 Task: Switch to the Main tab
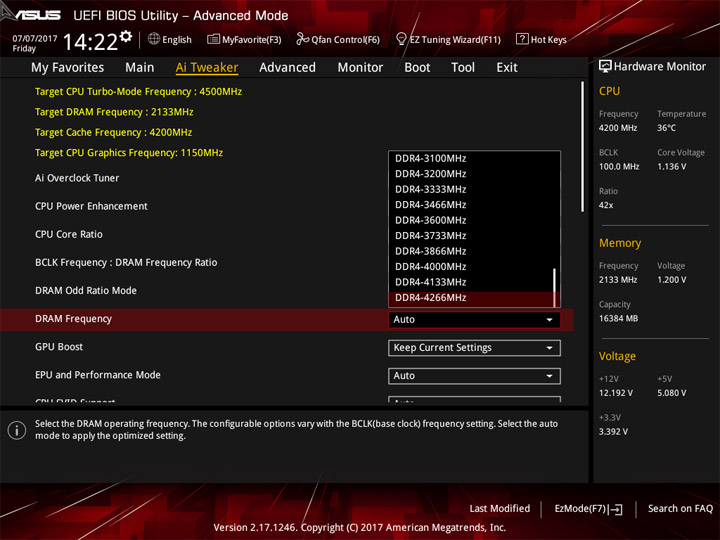click(140, 68)
